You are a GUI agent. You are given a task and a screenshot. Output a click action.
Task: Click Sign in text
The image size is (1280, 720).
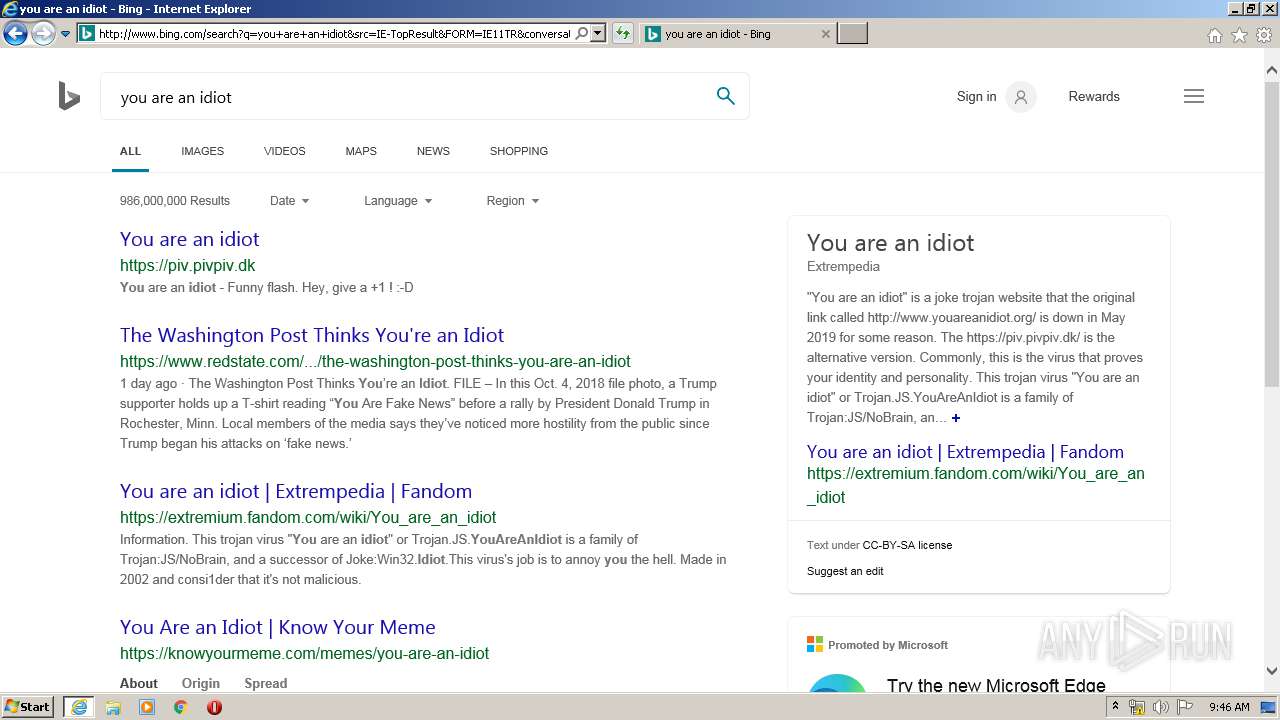(976, 97)
